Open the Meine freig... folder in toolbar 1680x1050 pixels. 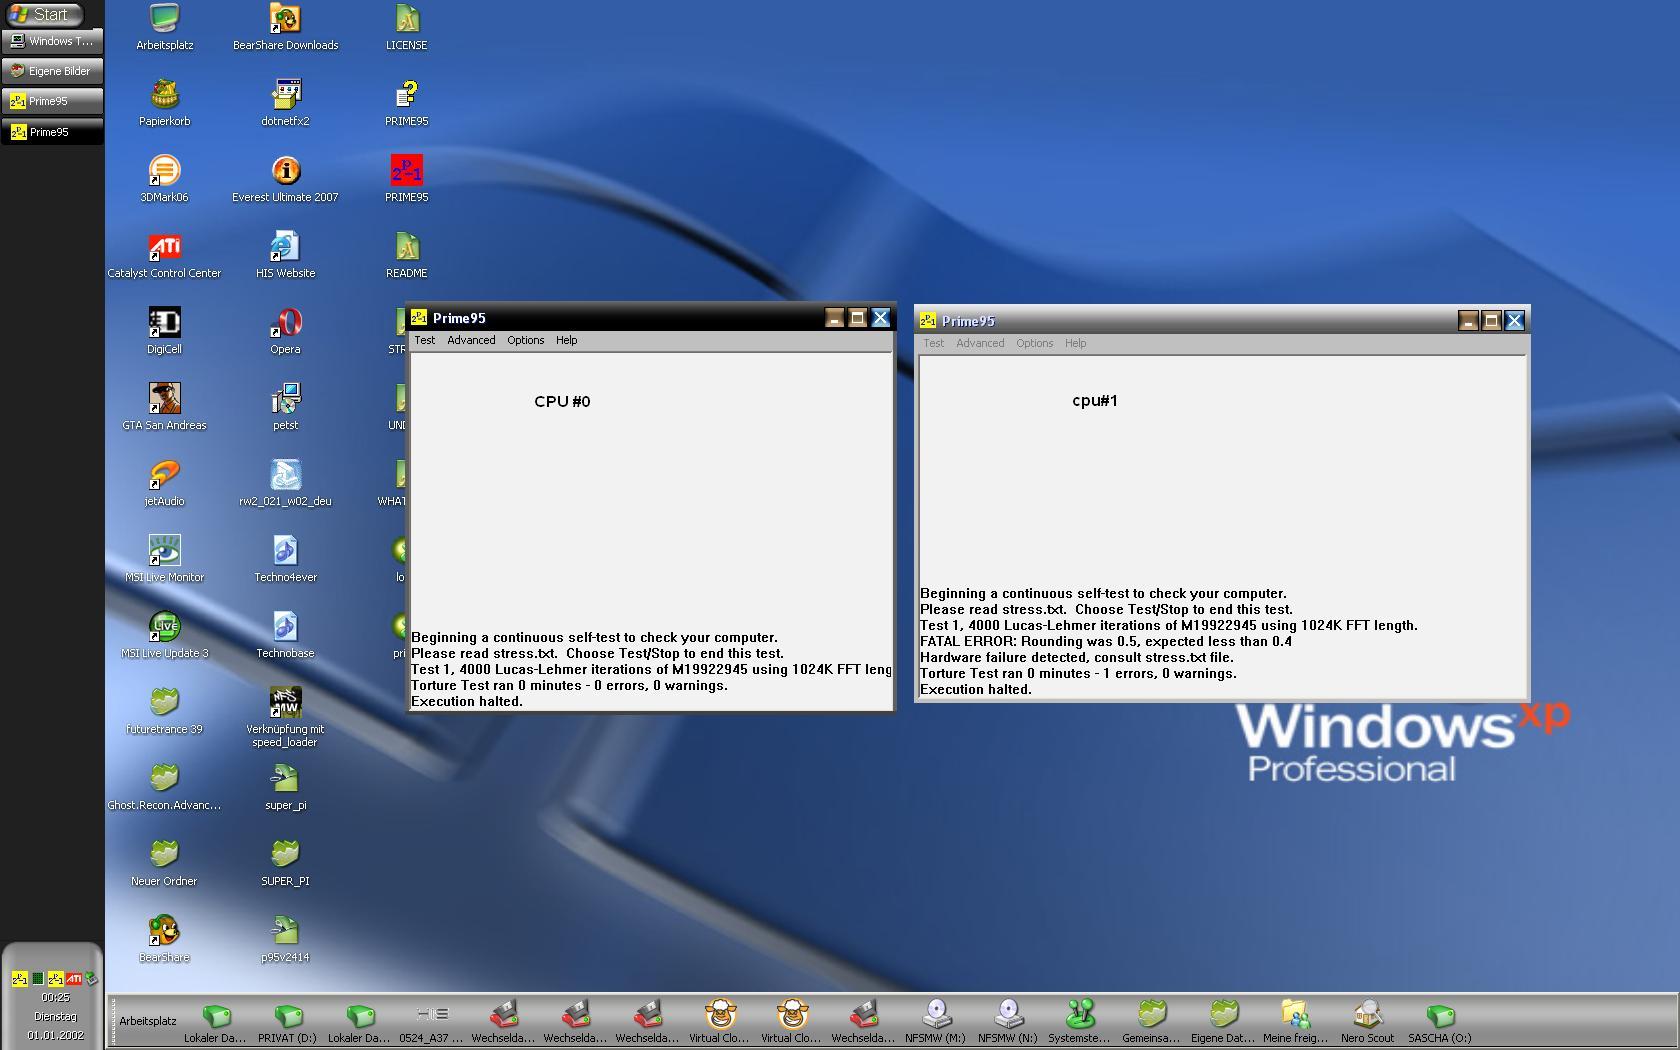[1295, 1023]
